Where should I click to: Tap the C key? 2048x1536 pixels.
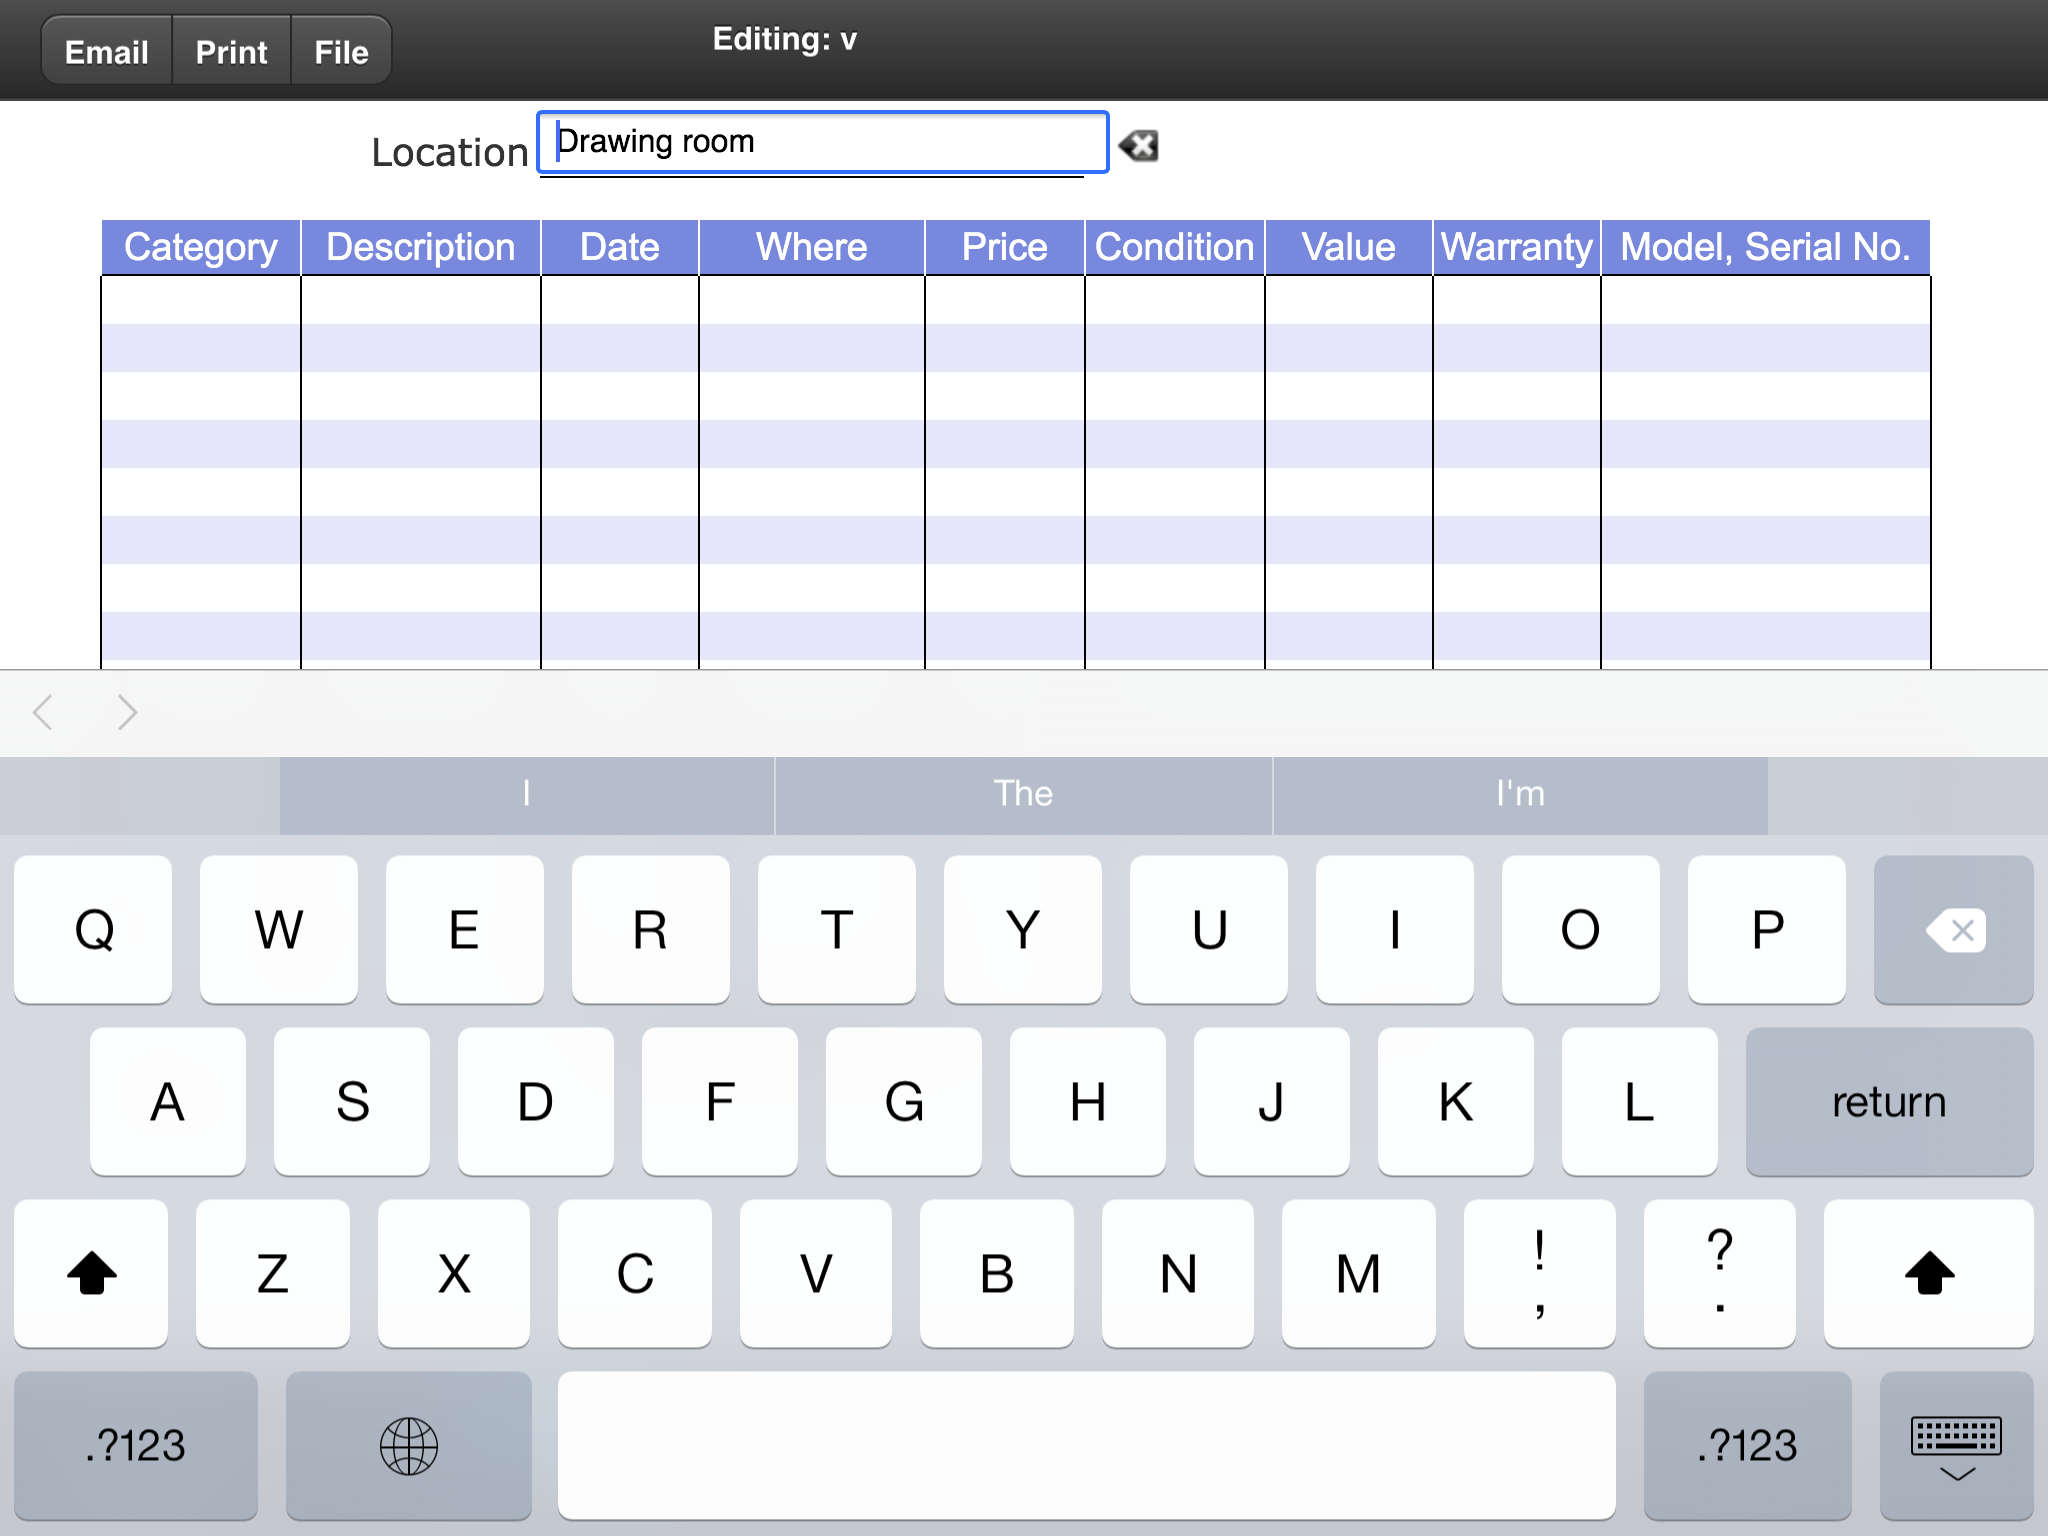pos(635,1273)
